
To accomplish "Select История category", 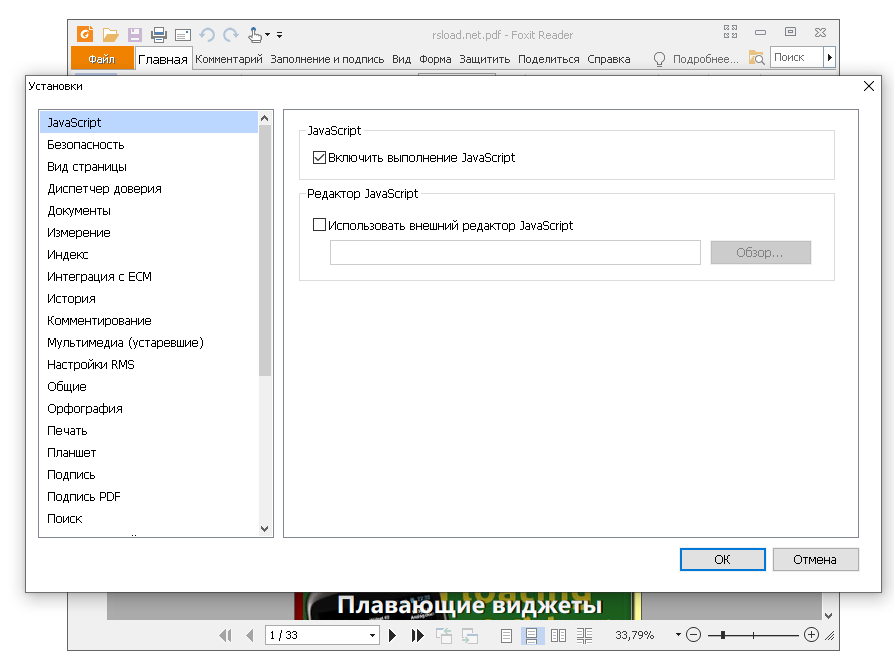I will [149, 299].
